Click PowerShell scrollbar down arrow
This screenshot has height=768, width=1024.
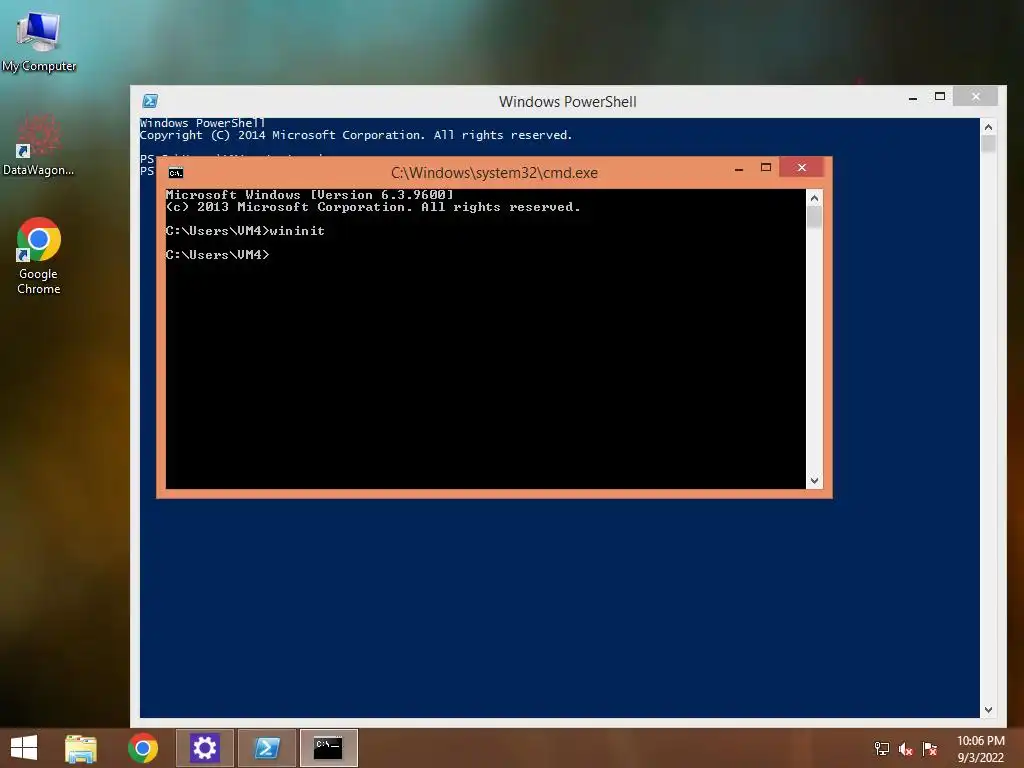coord(988,710)
